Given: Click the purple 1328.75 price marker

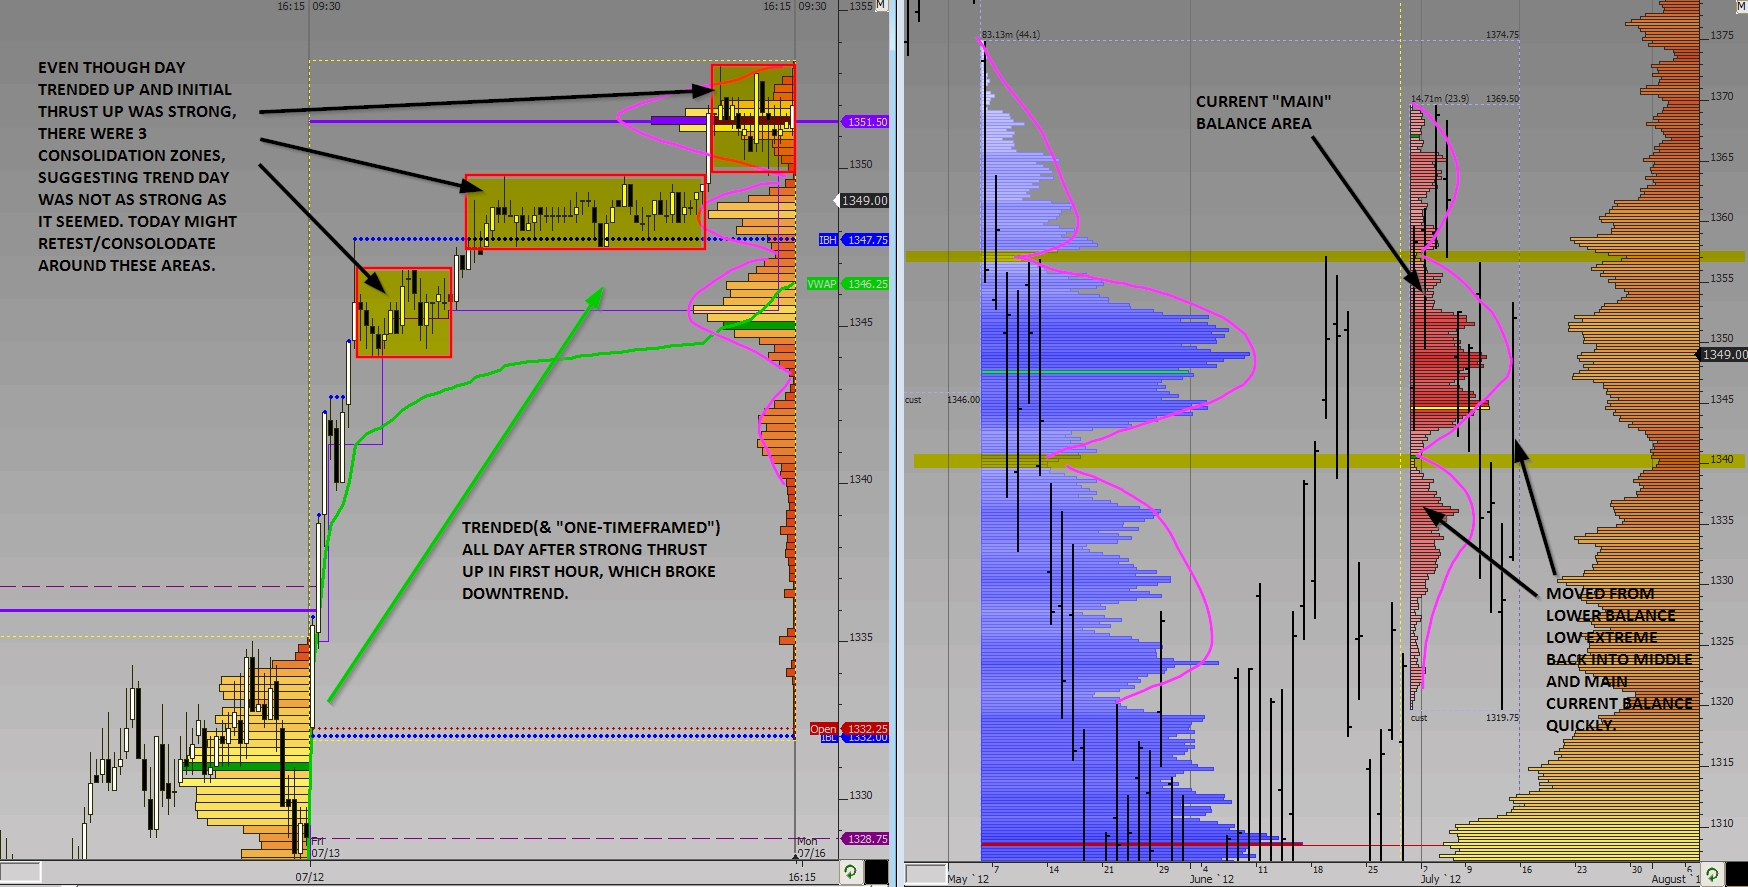Looking at the screenshot, I should coord(866,839).
